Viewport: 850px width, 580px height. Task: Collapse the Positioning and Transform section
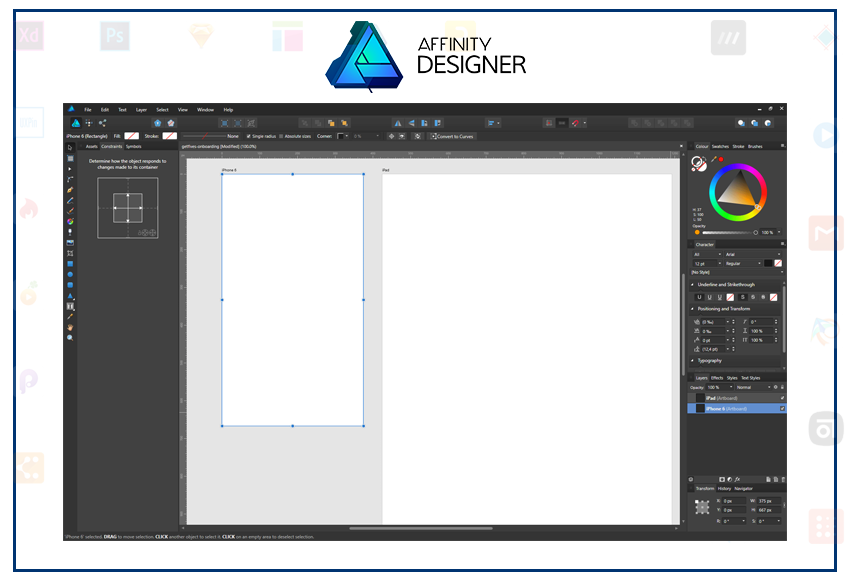click(692, 309)
